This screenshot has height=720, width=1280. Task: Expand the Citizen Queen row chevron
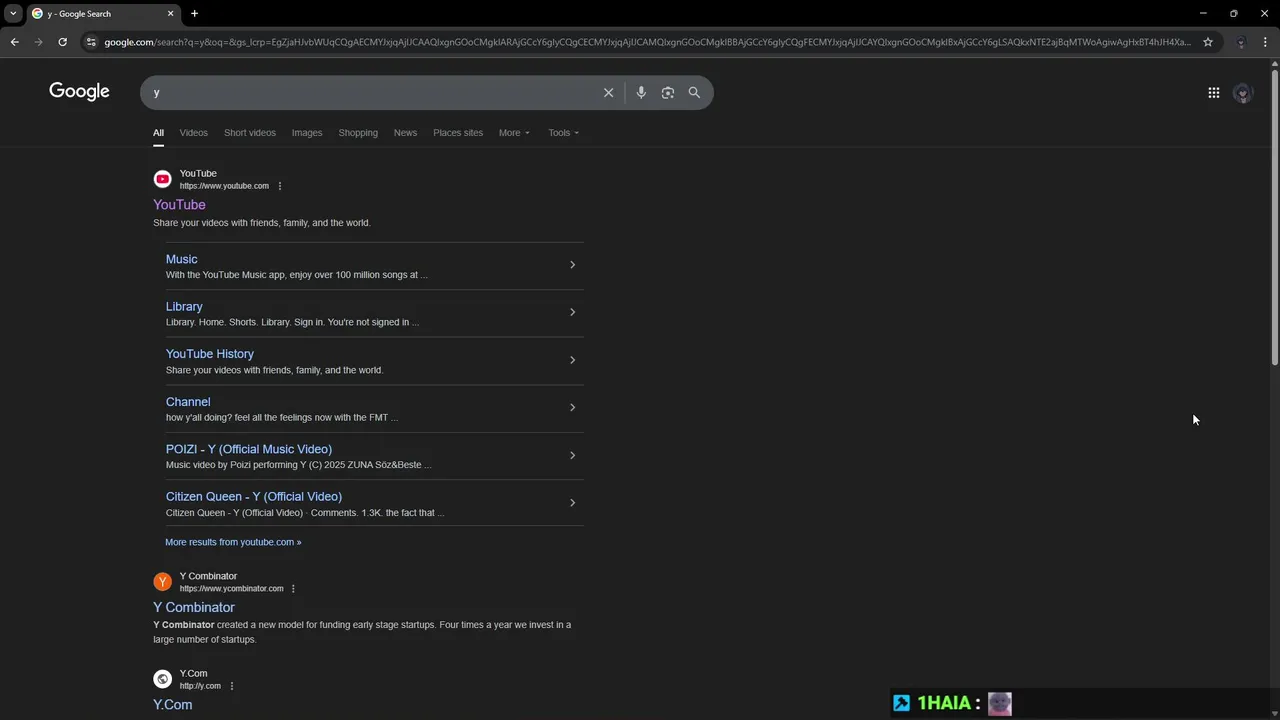[x=572, y=502]
